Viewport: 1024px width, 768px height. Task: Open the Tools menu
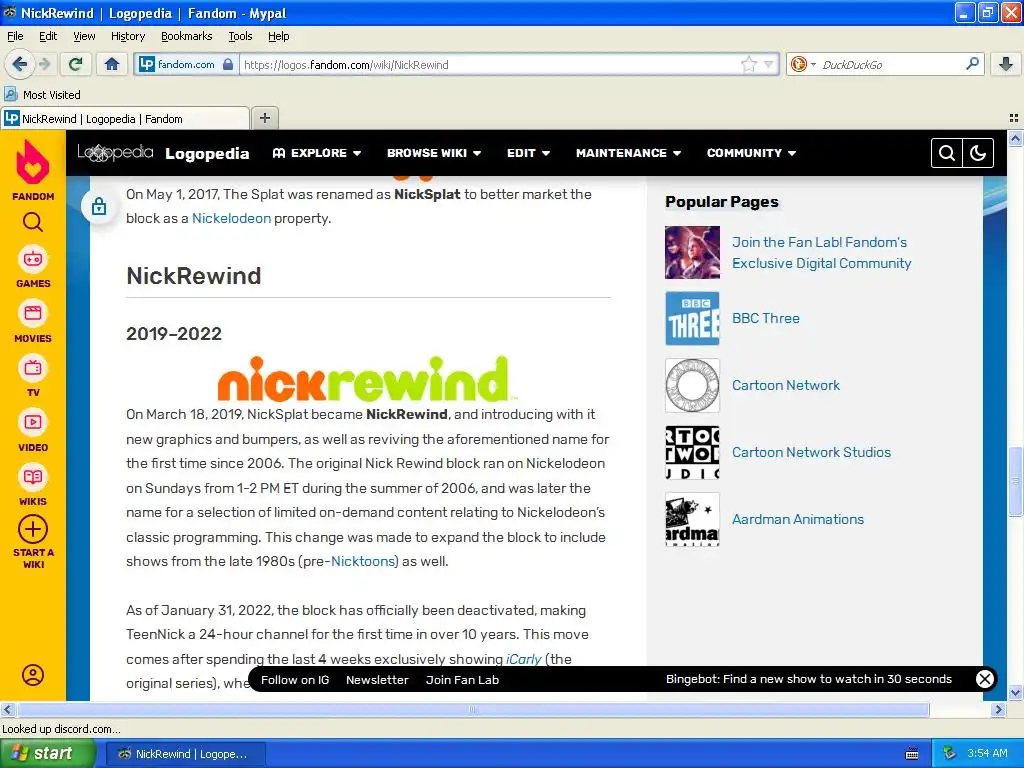click(240, 36)
